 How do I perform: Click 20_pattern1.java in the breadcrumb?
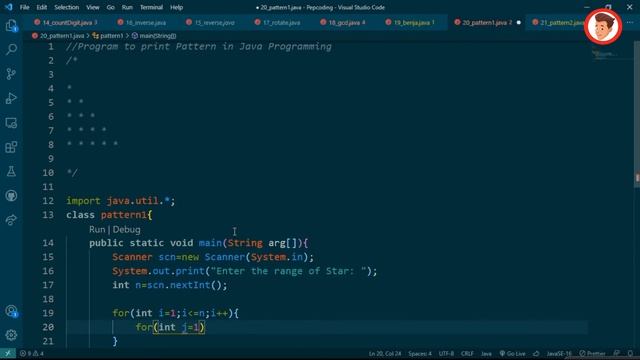tap(62, 36)
